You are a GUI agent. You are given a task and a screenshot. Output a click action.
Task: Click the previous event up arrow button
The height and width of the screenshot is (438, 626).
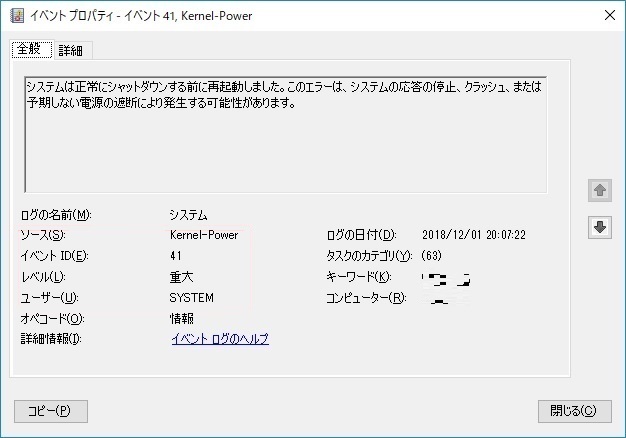pyautogui.click(x=600, y=190)
